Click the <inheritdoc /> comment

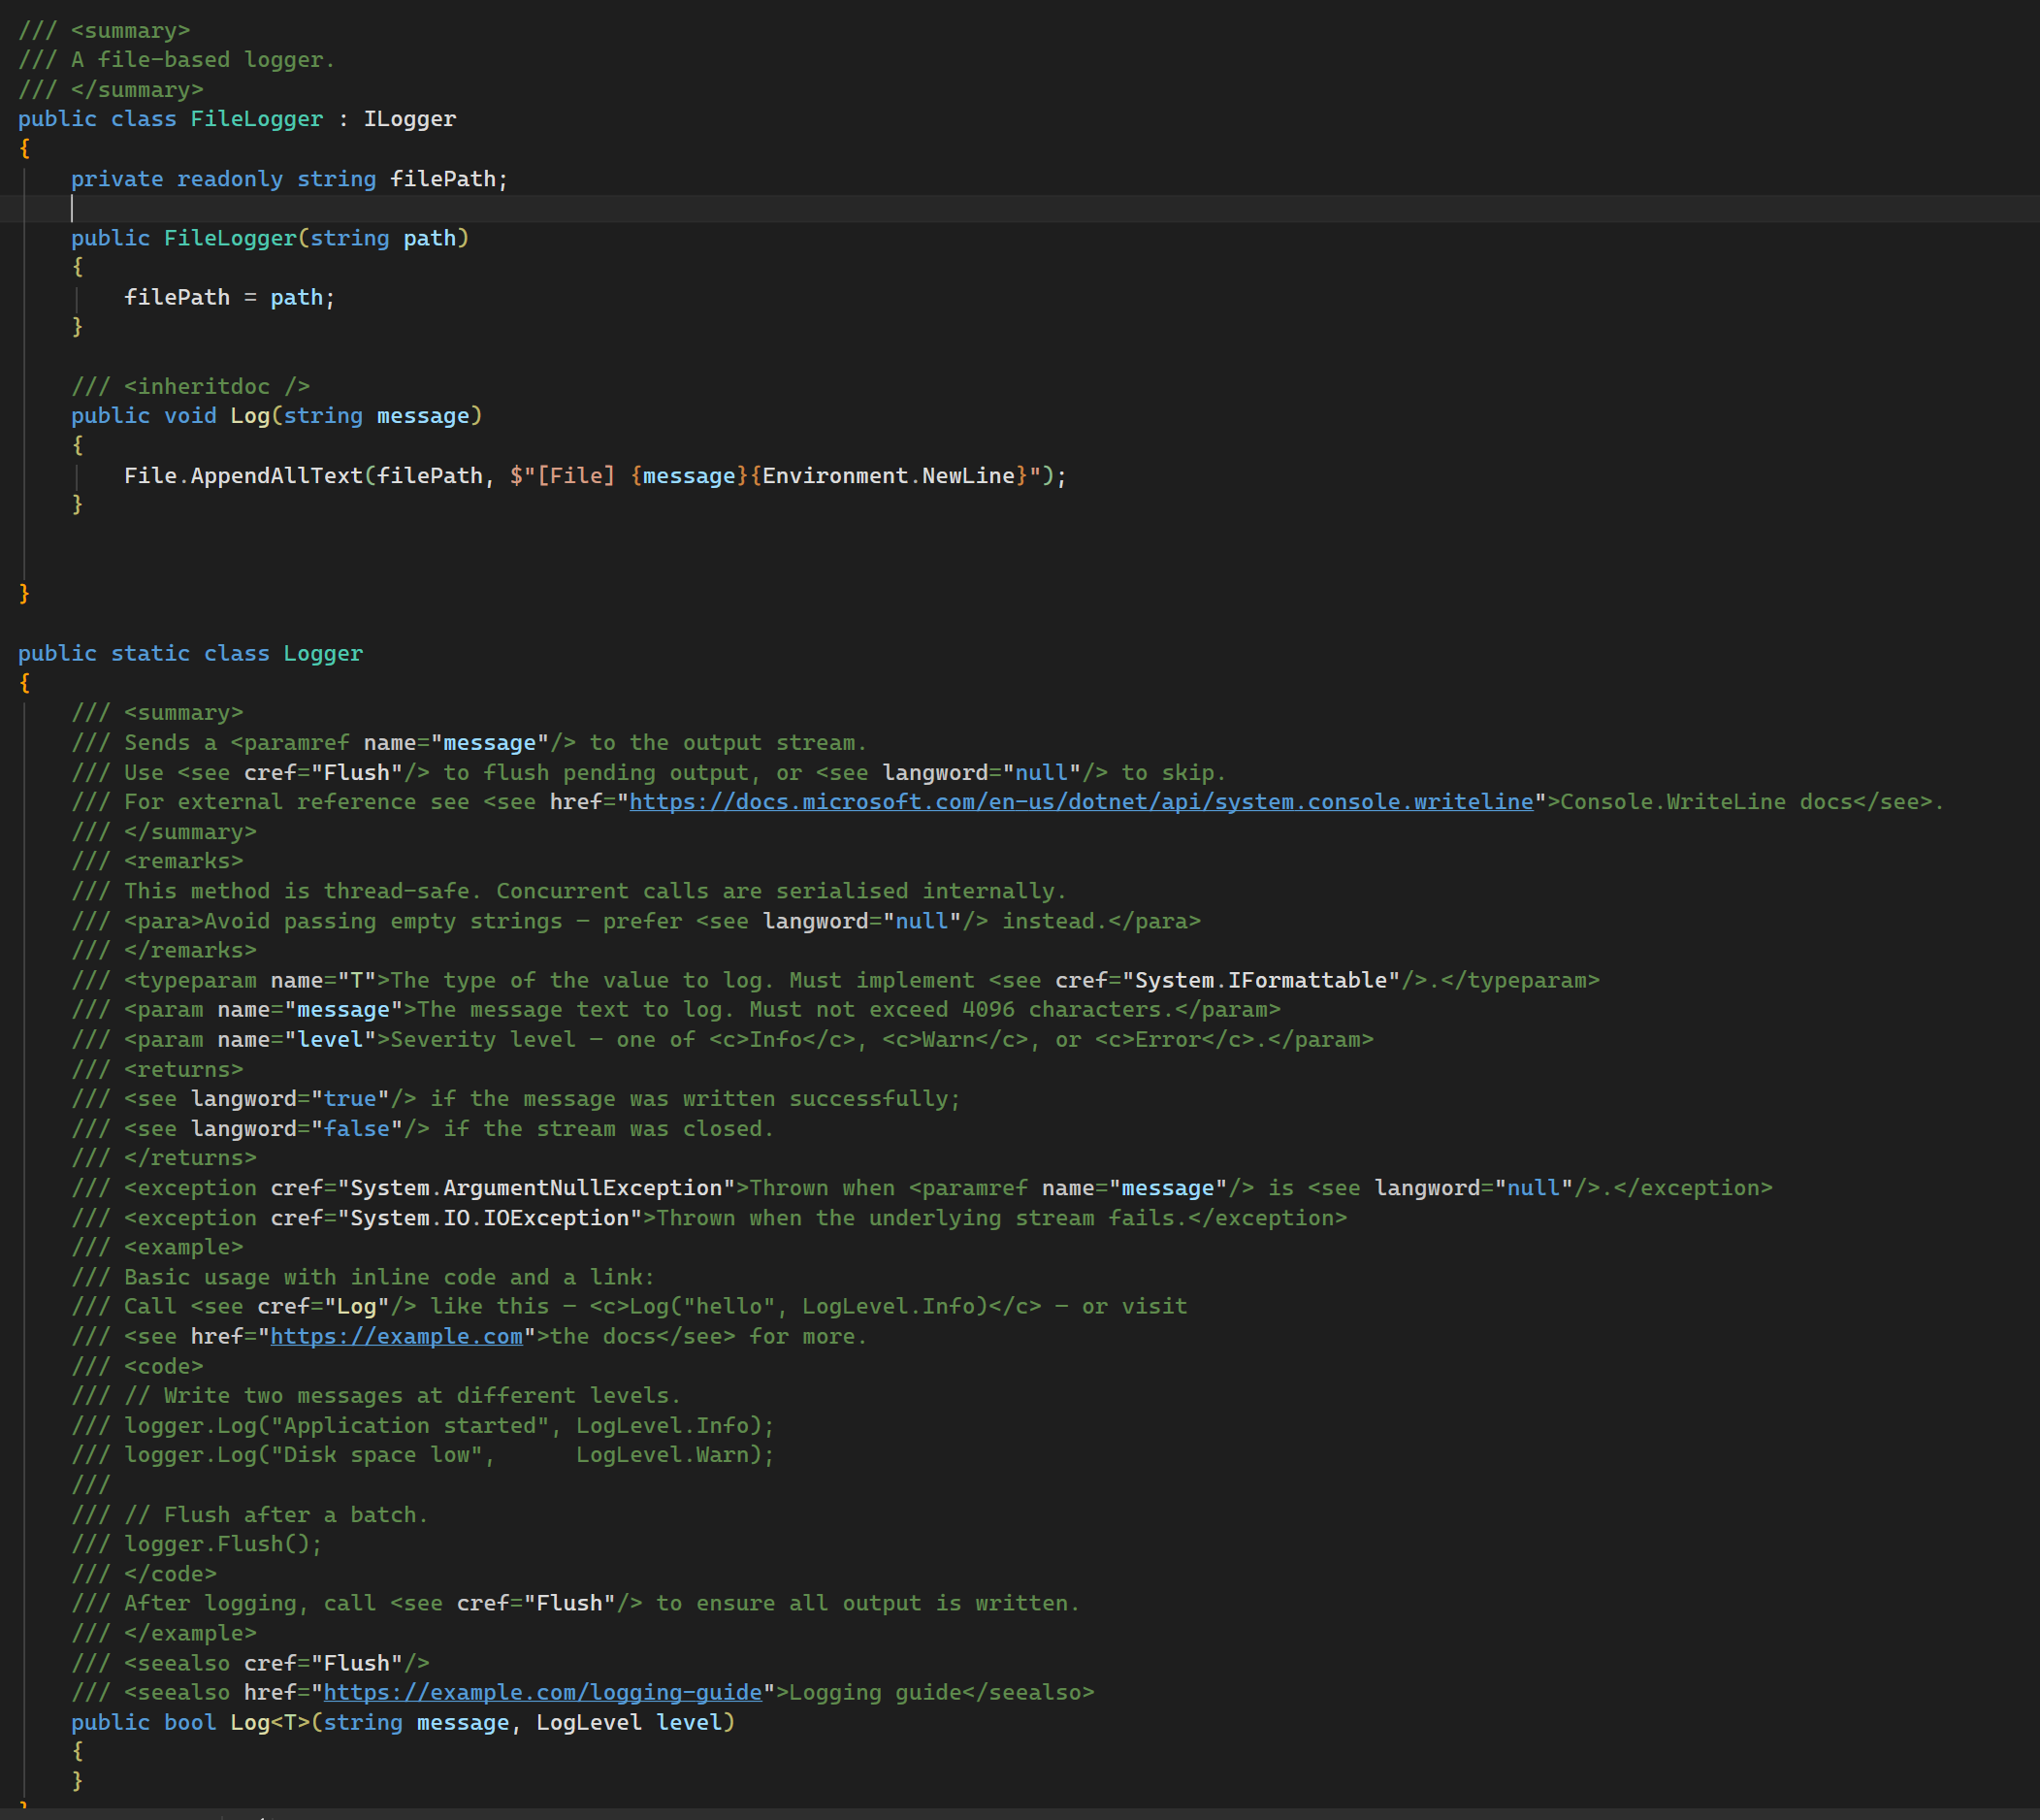(x=190, y=386)
